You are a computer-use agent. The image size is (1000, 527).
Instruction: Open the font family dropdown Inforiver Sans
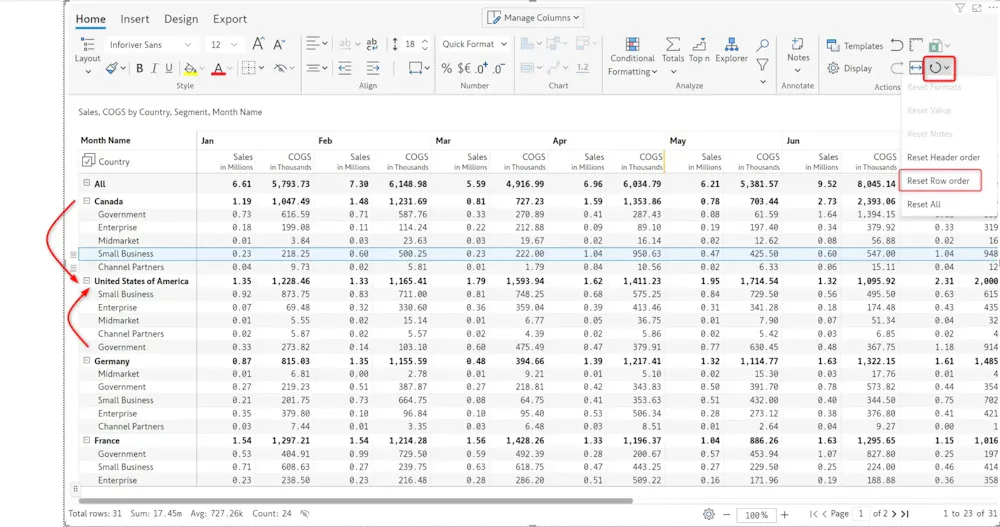pyautogui.click(x=150, y=45)
